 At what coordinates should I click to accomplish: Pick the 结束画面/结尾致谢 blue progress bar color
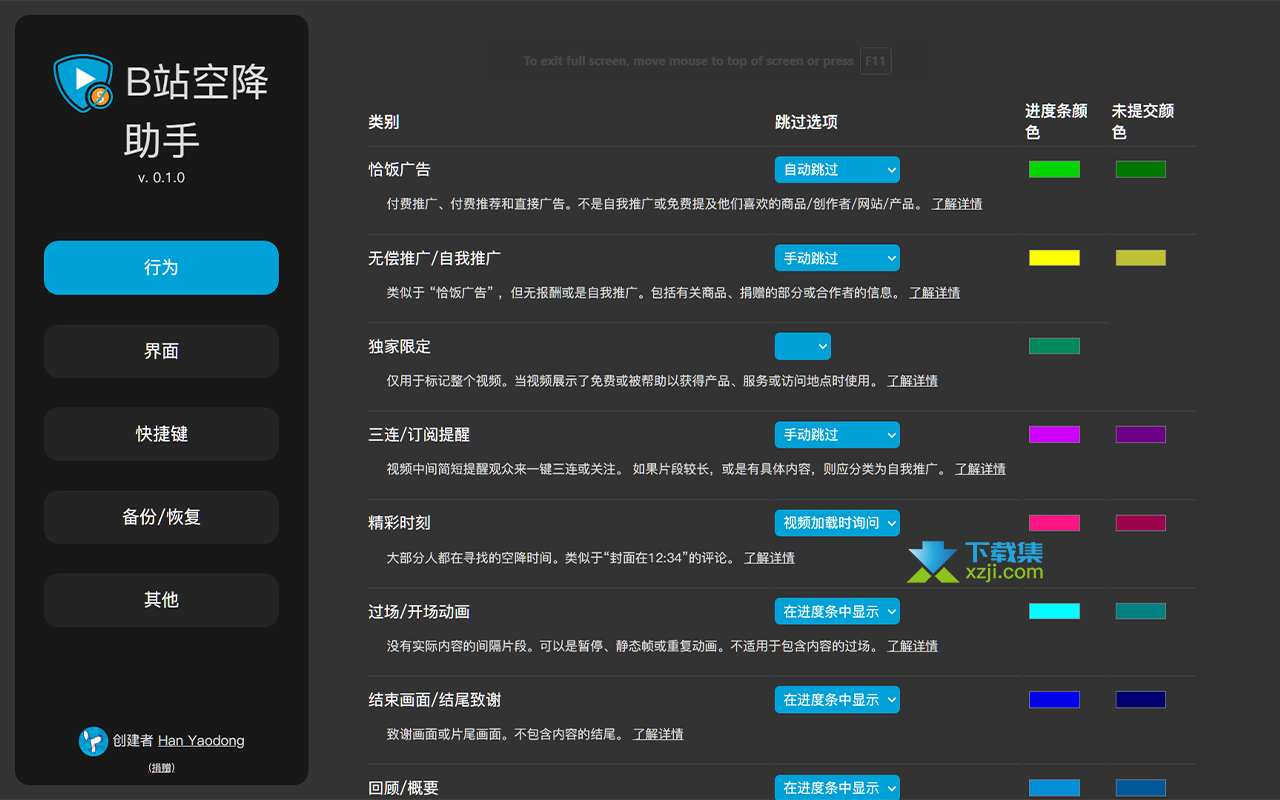[1054, 699]
